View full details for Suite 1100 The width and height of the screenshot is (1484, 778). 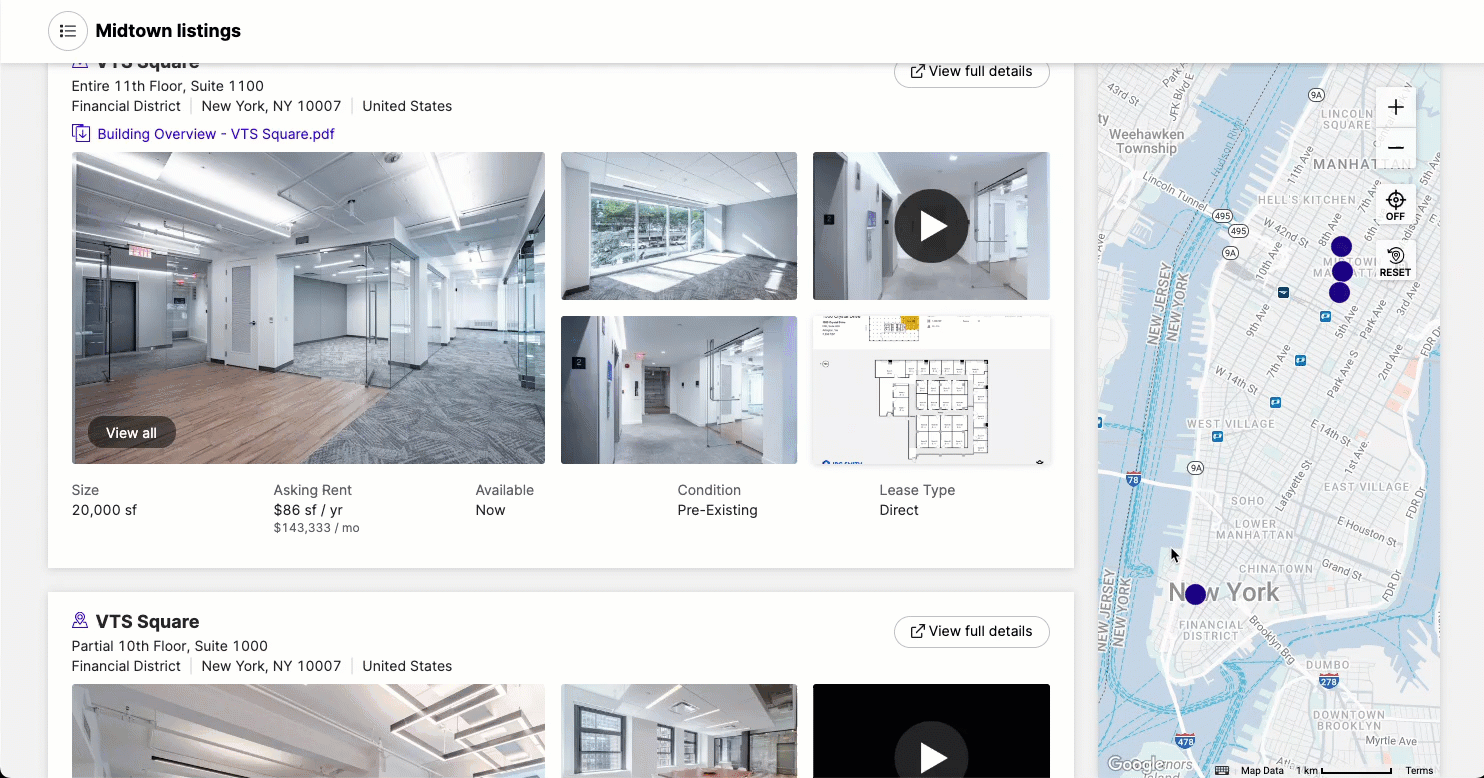pyautogui.click(x=971, y=71)
